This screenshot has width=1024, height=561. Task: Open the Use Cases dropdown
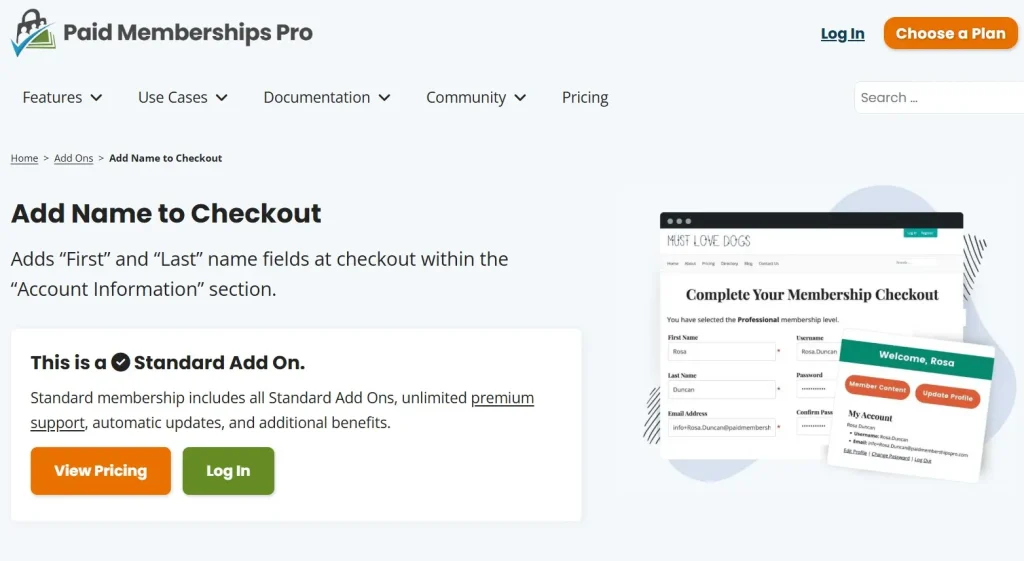point(183,98)
